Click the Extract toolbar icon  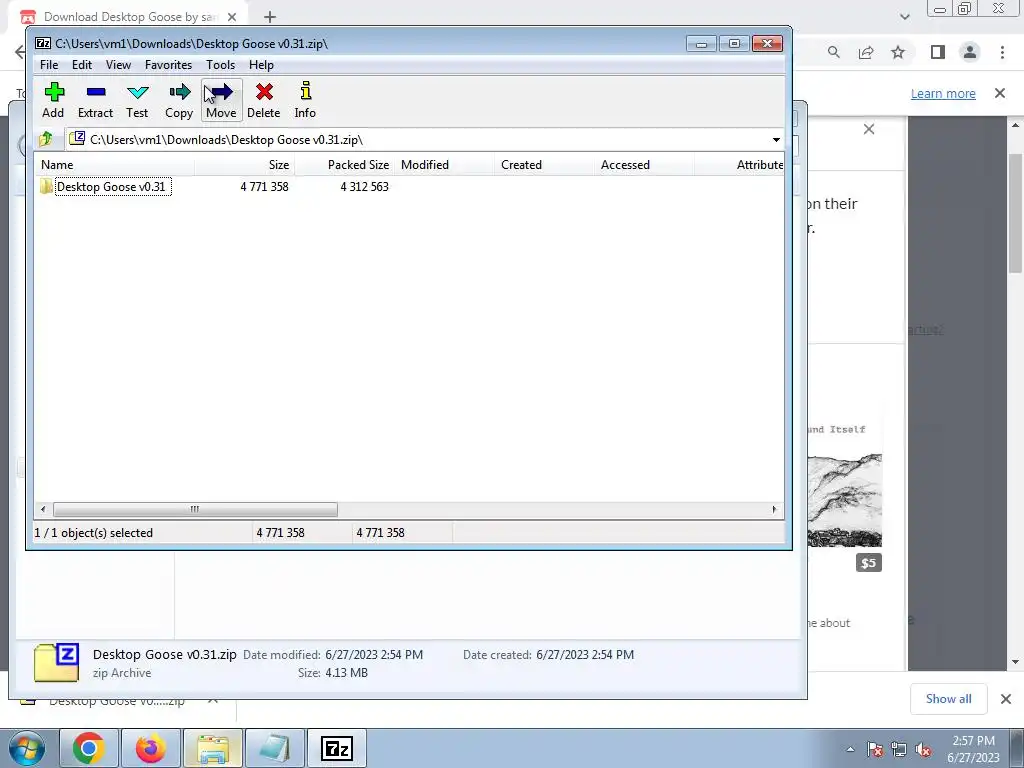95,100
